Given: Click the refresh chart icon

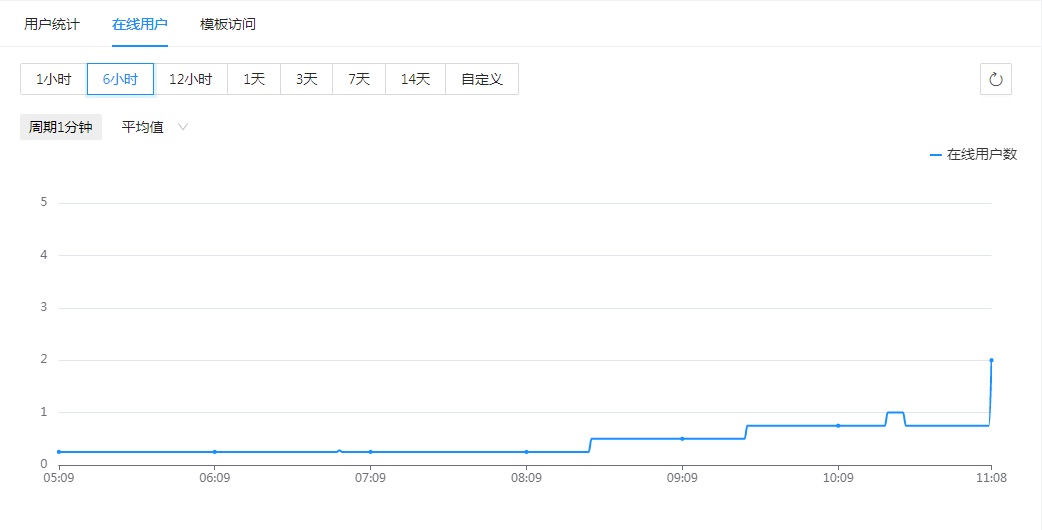Looking at the screenshot, I should (x=995, y=79).
